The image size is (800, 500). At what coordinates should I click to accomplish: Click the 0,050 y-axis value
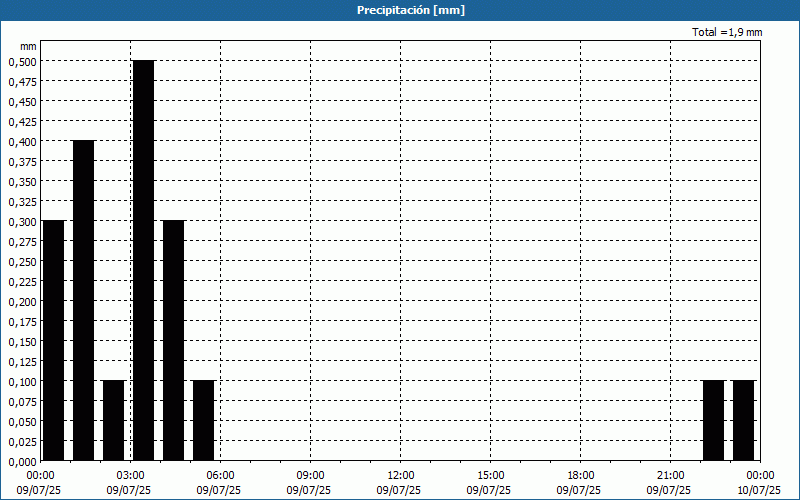pyautogui.click(x=22, y=421)
